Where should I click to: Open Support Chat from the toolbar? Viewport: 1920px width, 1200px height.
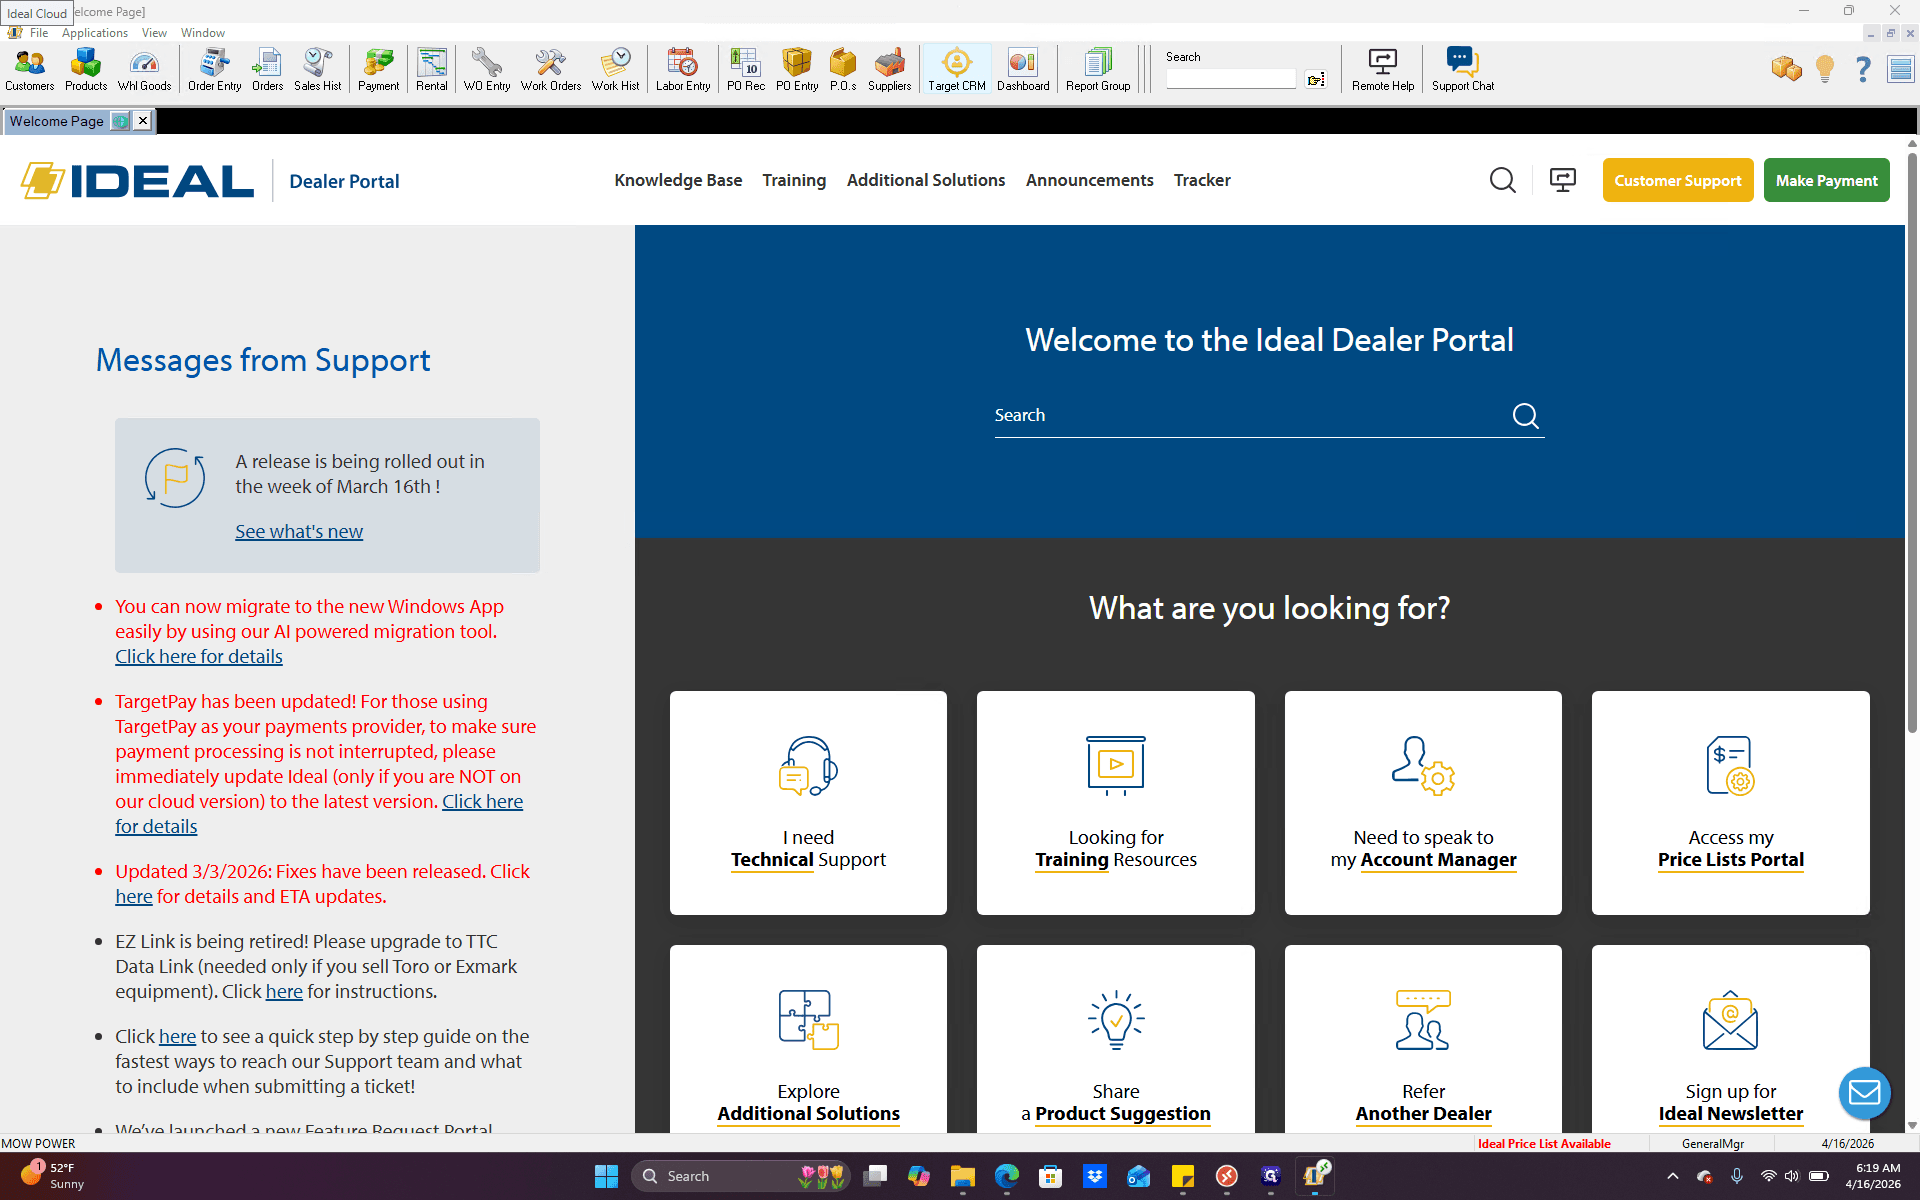1462,69
